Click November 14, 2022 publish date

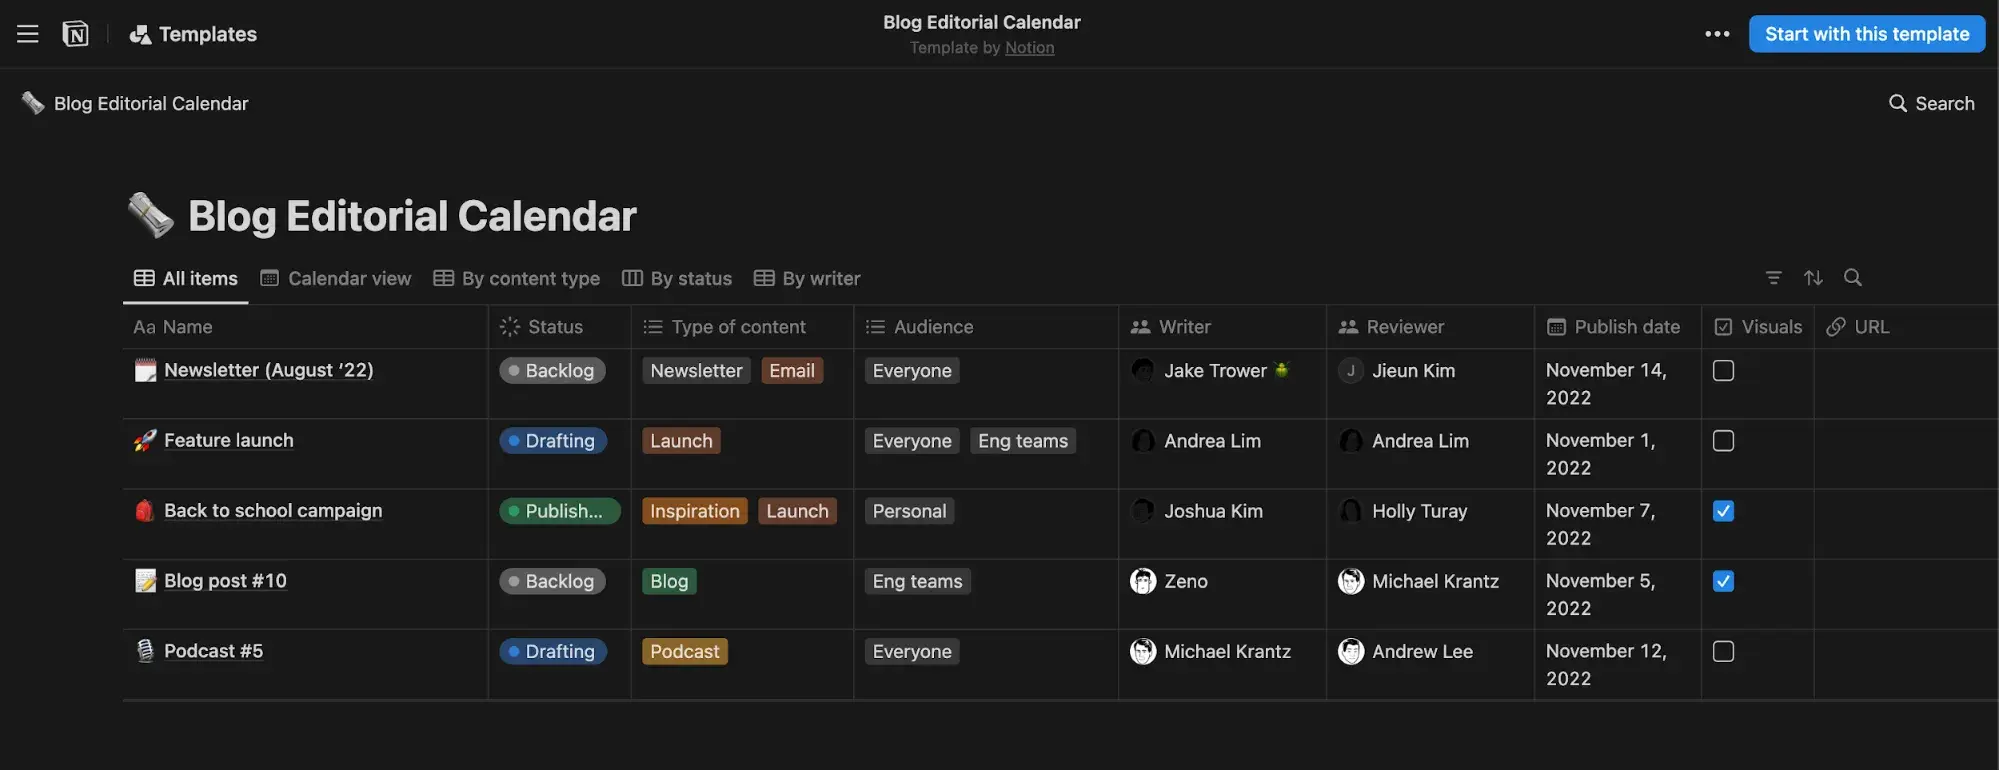(x=1606, y=384)
